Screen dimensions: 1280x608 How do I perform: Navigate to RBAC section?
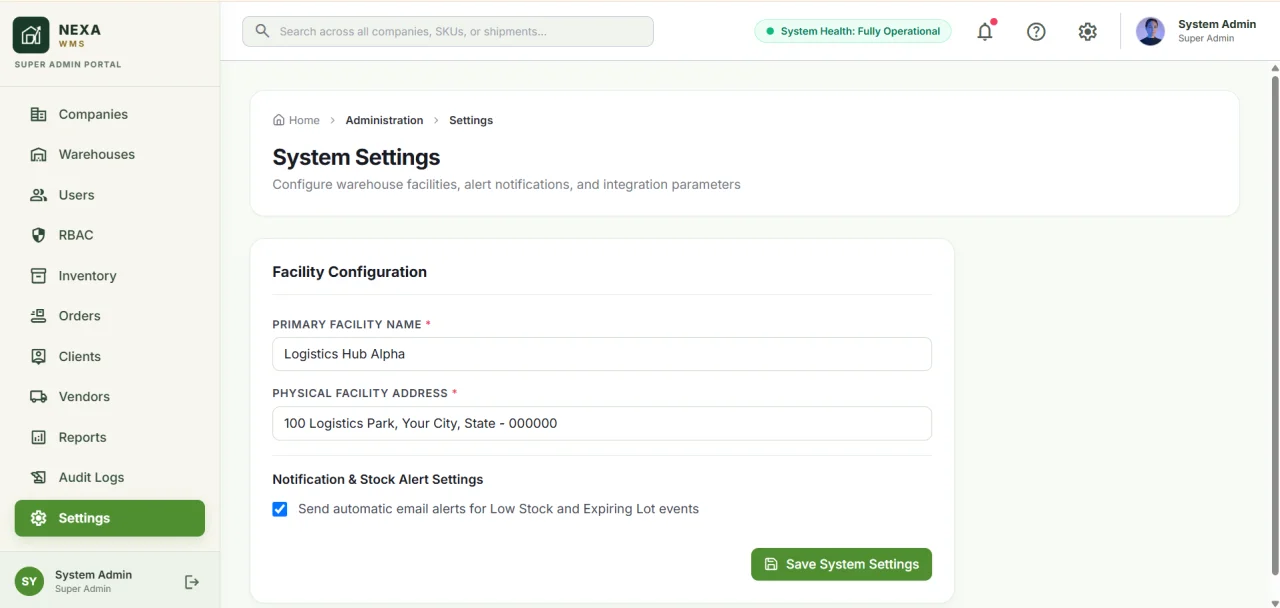(x=110, y=235)
